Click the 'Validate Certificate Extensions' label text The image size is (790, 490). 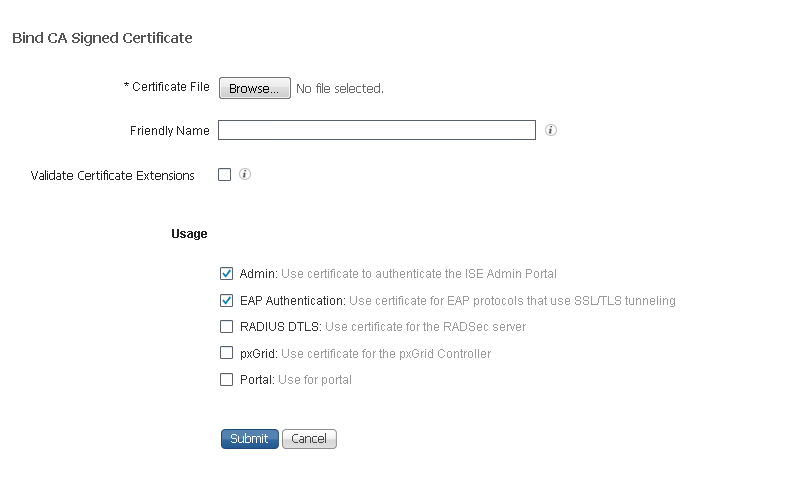point(112,176)
